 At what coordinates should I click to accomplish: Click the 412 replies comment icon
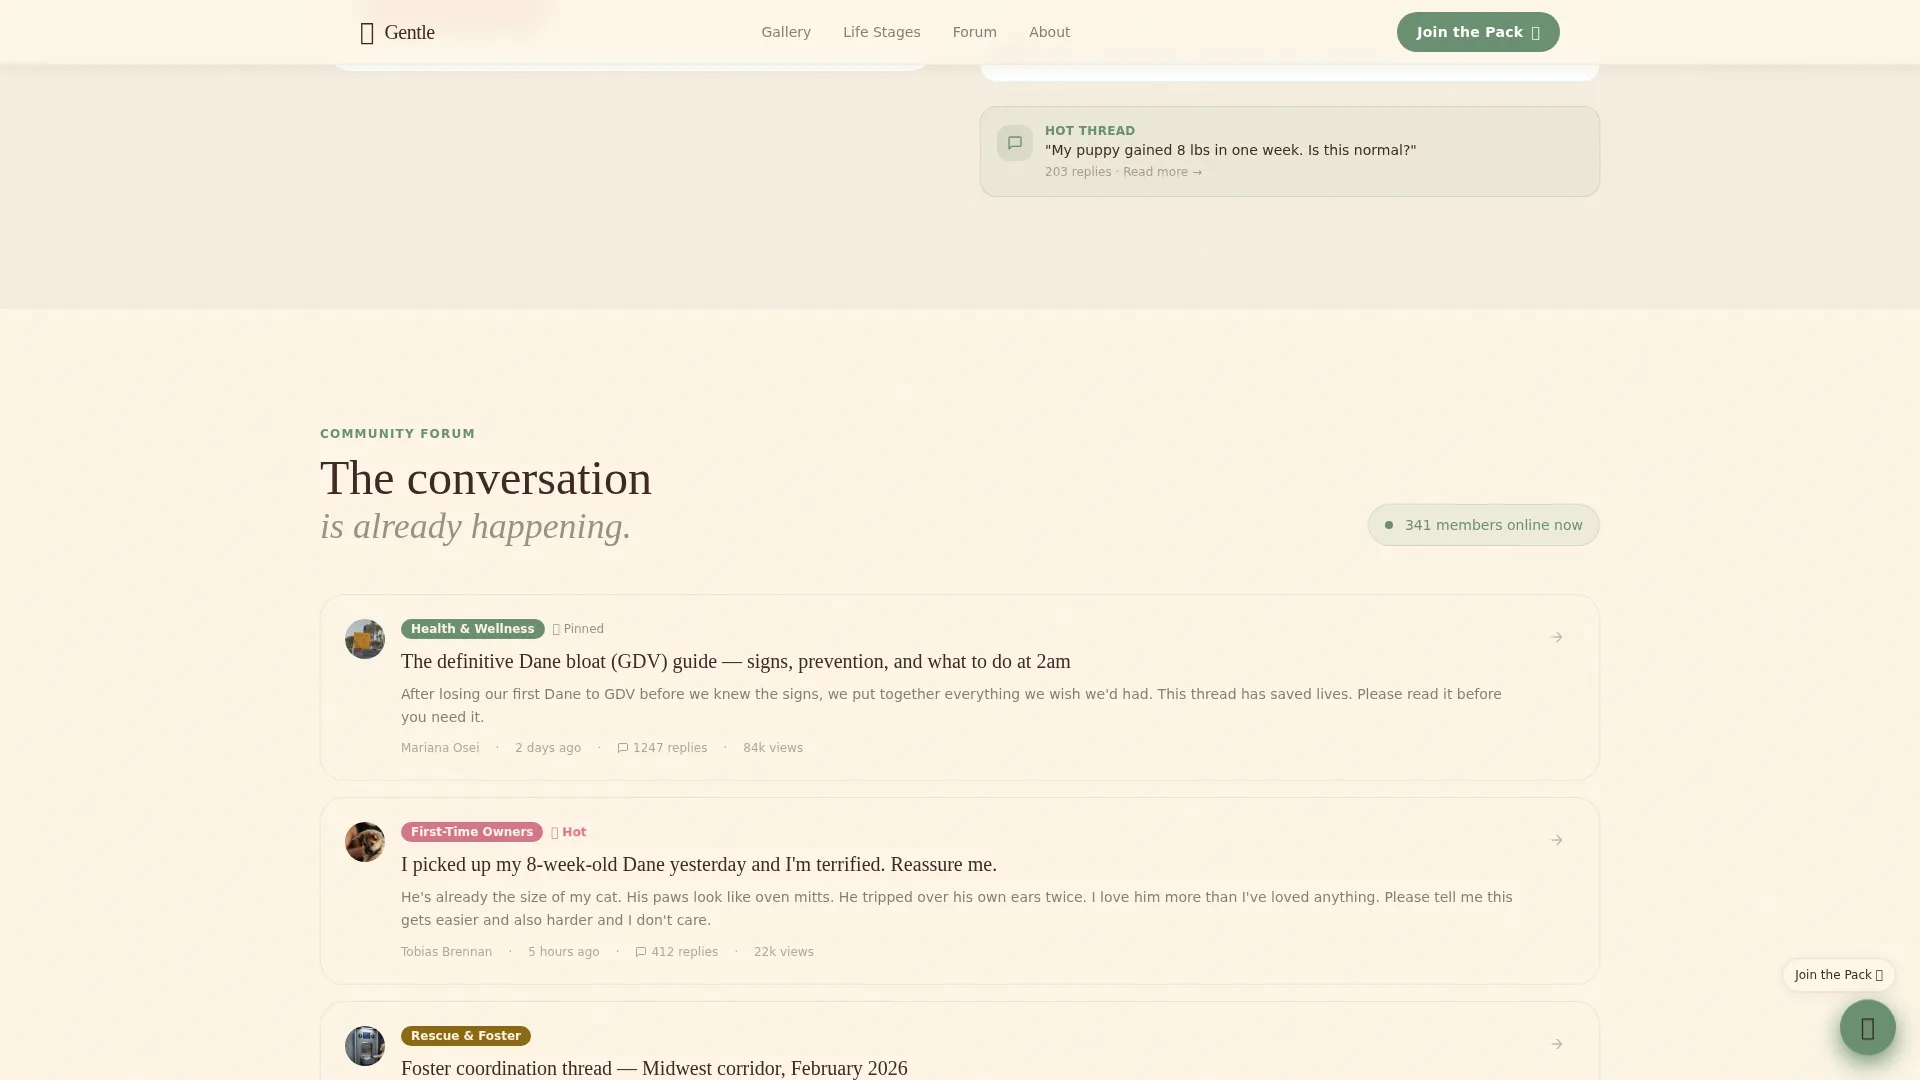(641, 952)
